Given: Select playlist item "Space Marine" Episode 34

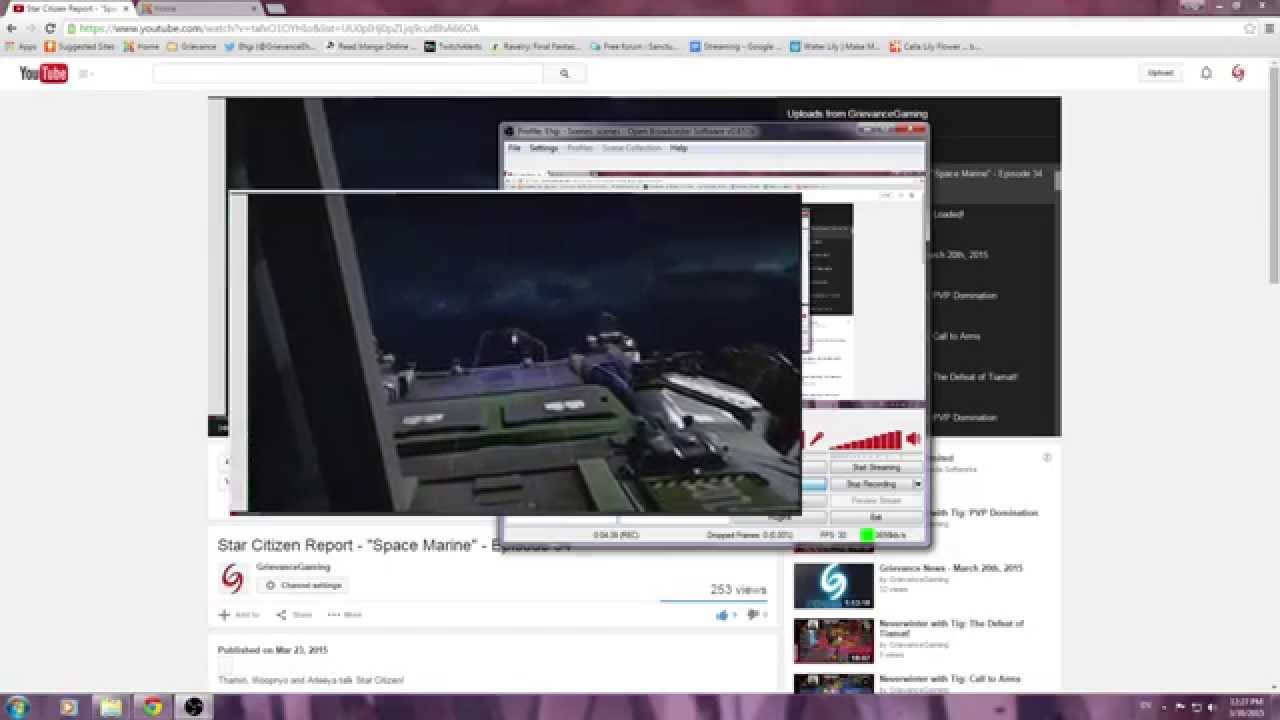Looking at the screenshot, I should point(988,174).
